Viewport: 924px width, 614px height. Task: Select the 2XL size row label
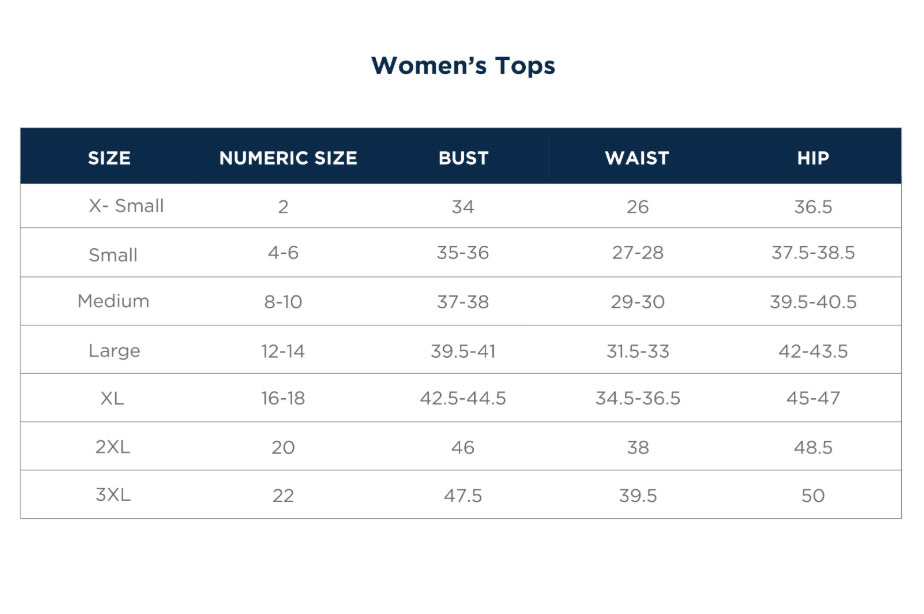point(113,447)
